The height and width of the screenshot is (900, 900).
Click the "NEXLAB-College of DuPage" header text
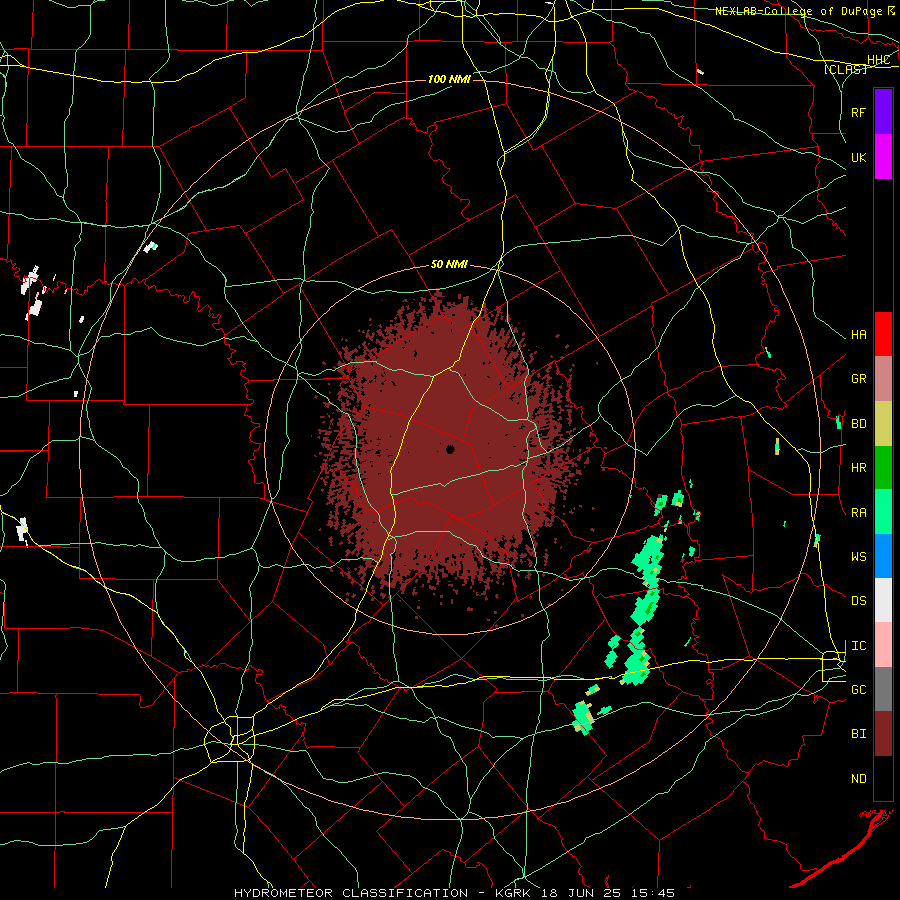tap(798, 11)
